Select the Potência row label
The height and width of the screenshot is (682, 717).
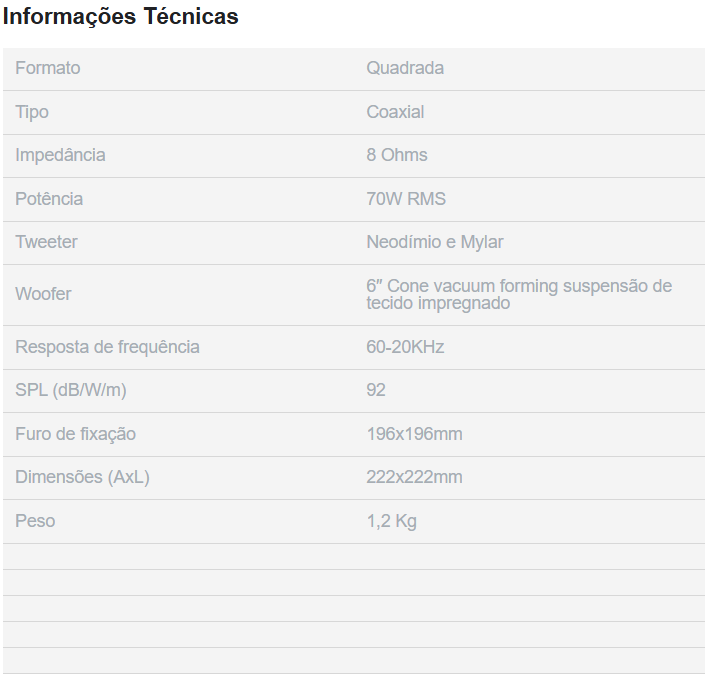coord(49,199)
